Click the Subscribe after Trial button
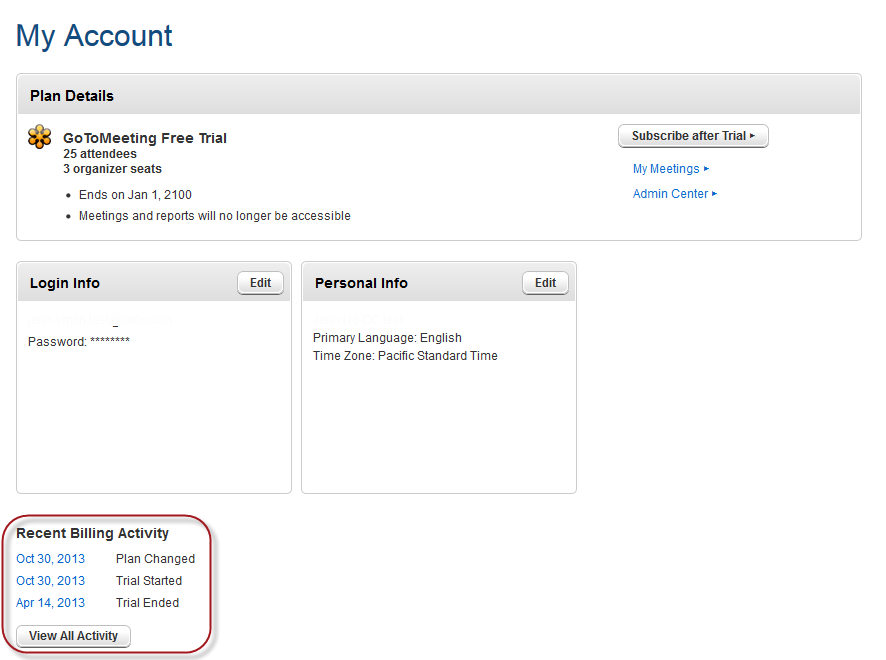The image size is (886, 660). 693,136
